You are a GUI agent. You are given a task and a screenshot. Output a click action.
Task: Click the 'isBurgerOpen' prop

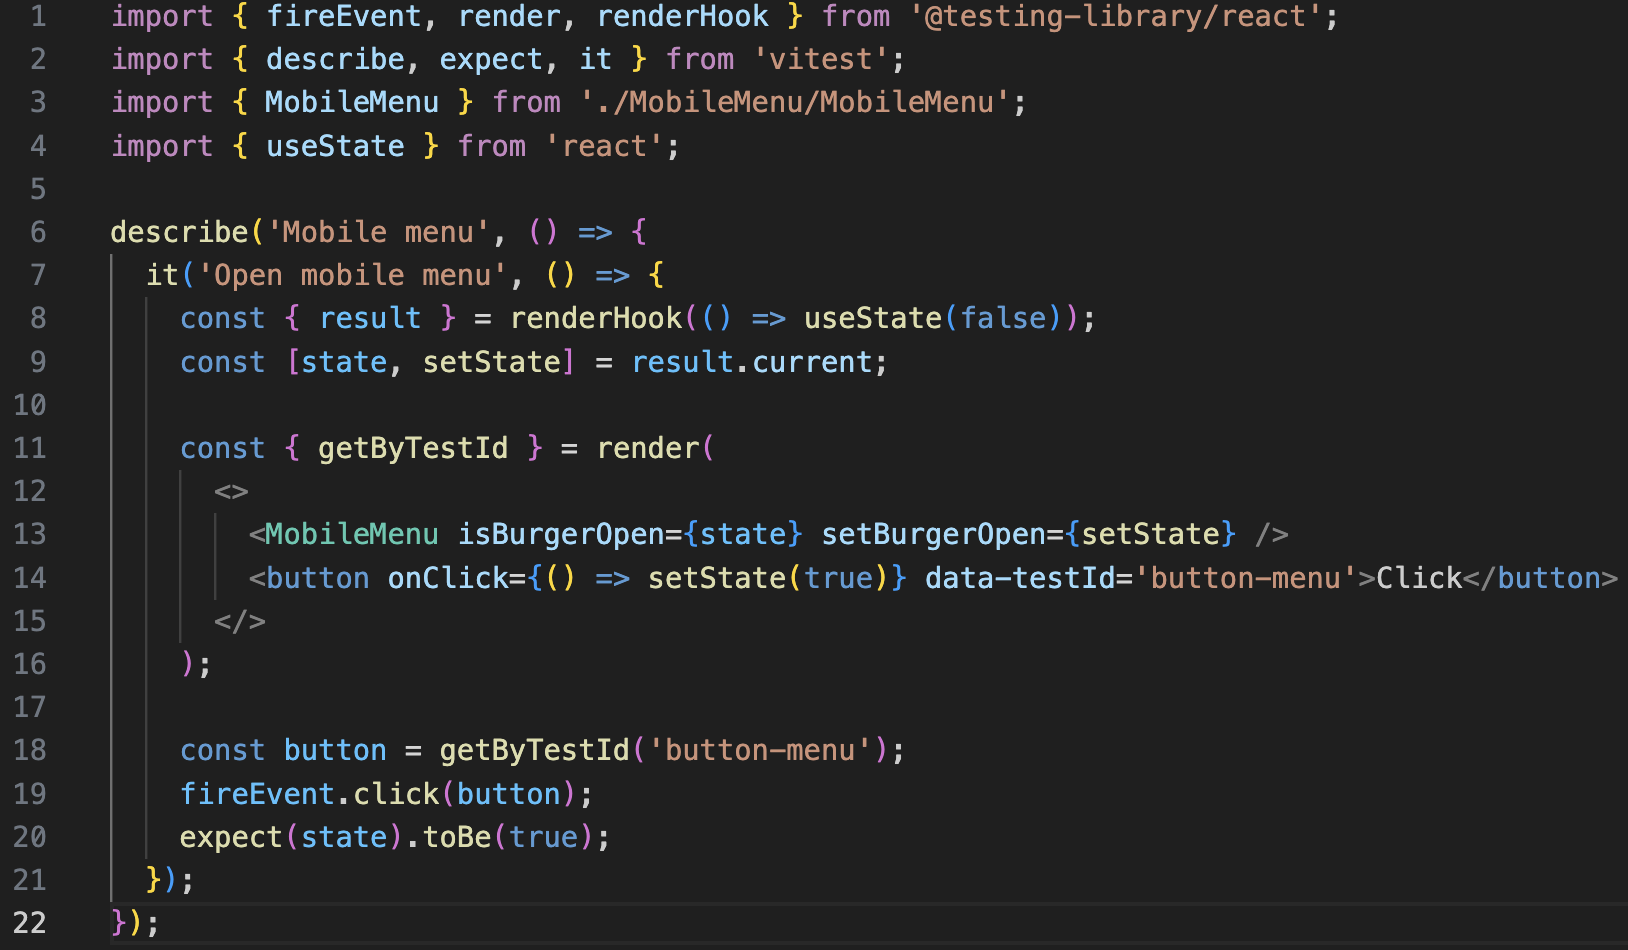[x=562, y=534]
